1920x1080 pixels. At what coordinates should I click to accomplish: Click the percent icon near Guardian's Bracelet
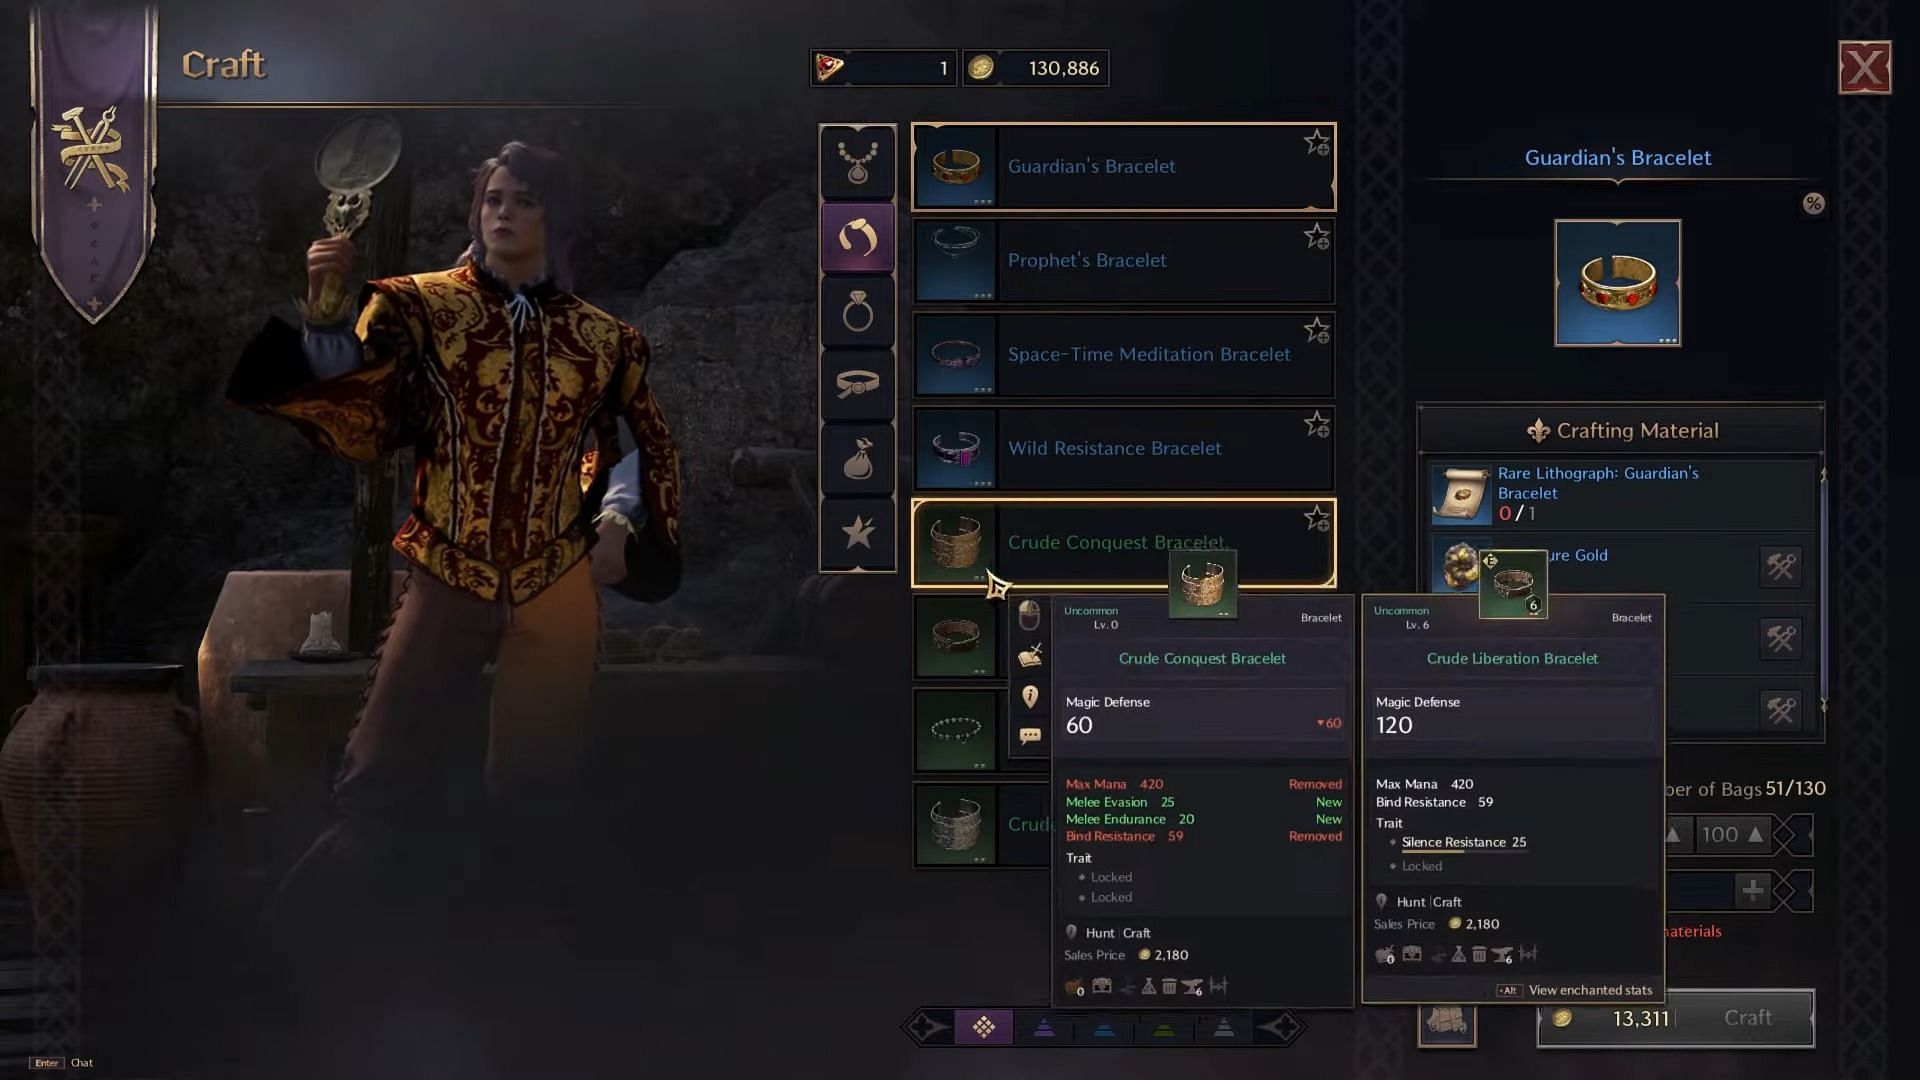point(1813,204)
